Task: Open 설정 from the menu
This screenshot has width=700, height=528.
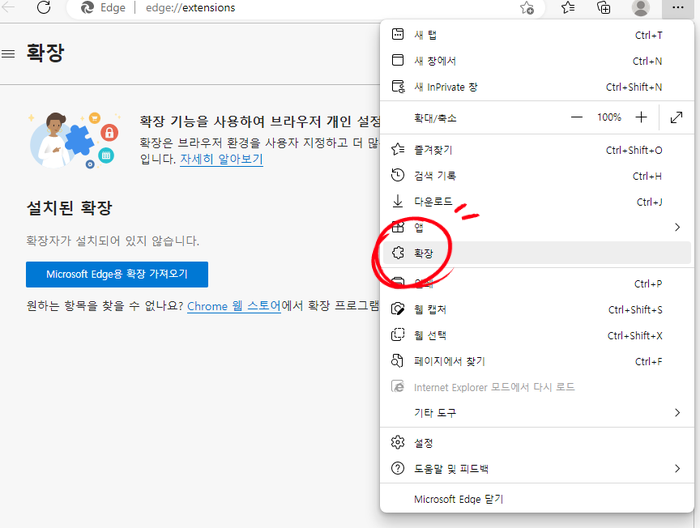Action: 536,443
